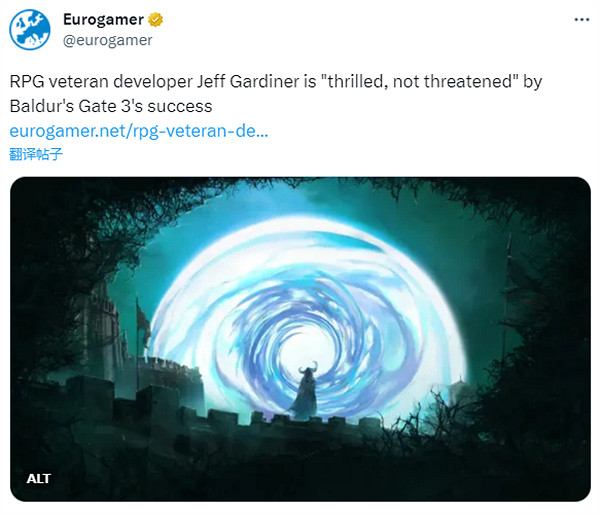The width and height of the screenshot is (600, 515).
Task: Click the gold verified badge beside Eurogamer
Action: coord(155,19)
